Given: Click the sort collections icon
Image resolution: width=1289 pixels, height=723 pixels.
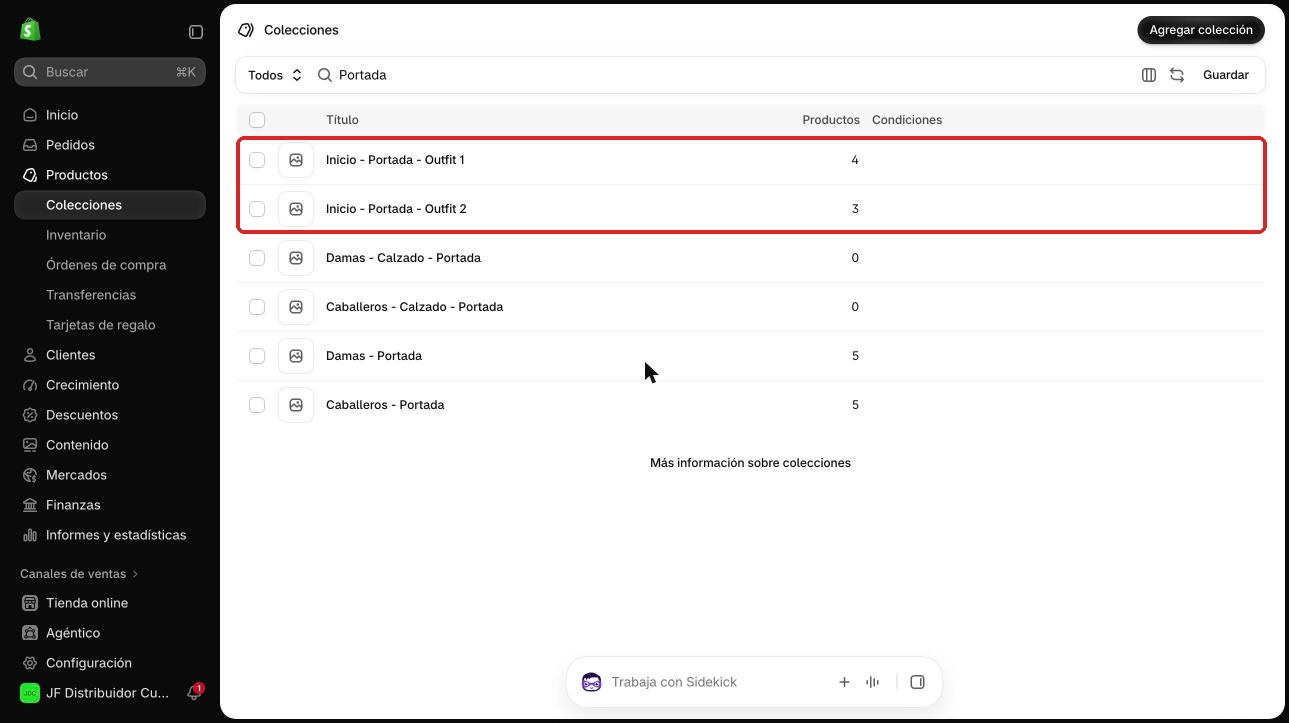Looking at the screenshot, I should pos(1177,75).
